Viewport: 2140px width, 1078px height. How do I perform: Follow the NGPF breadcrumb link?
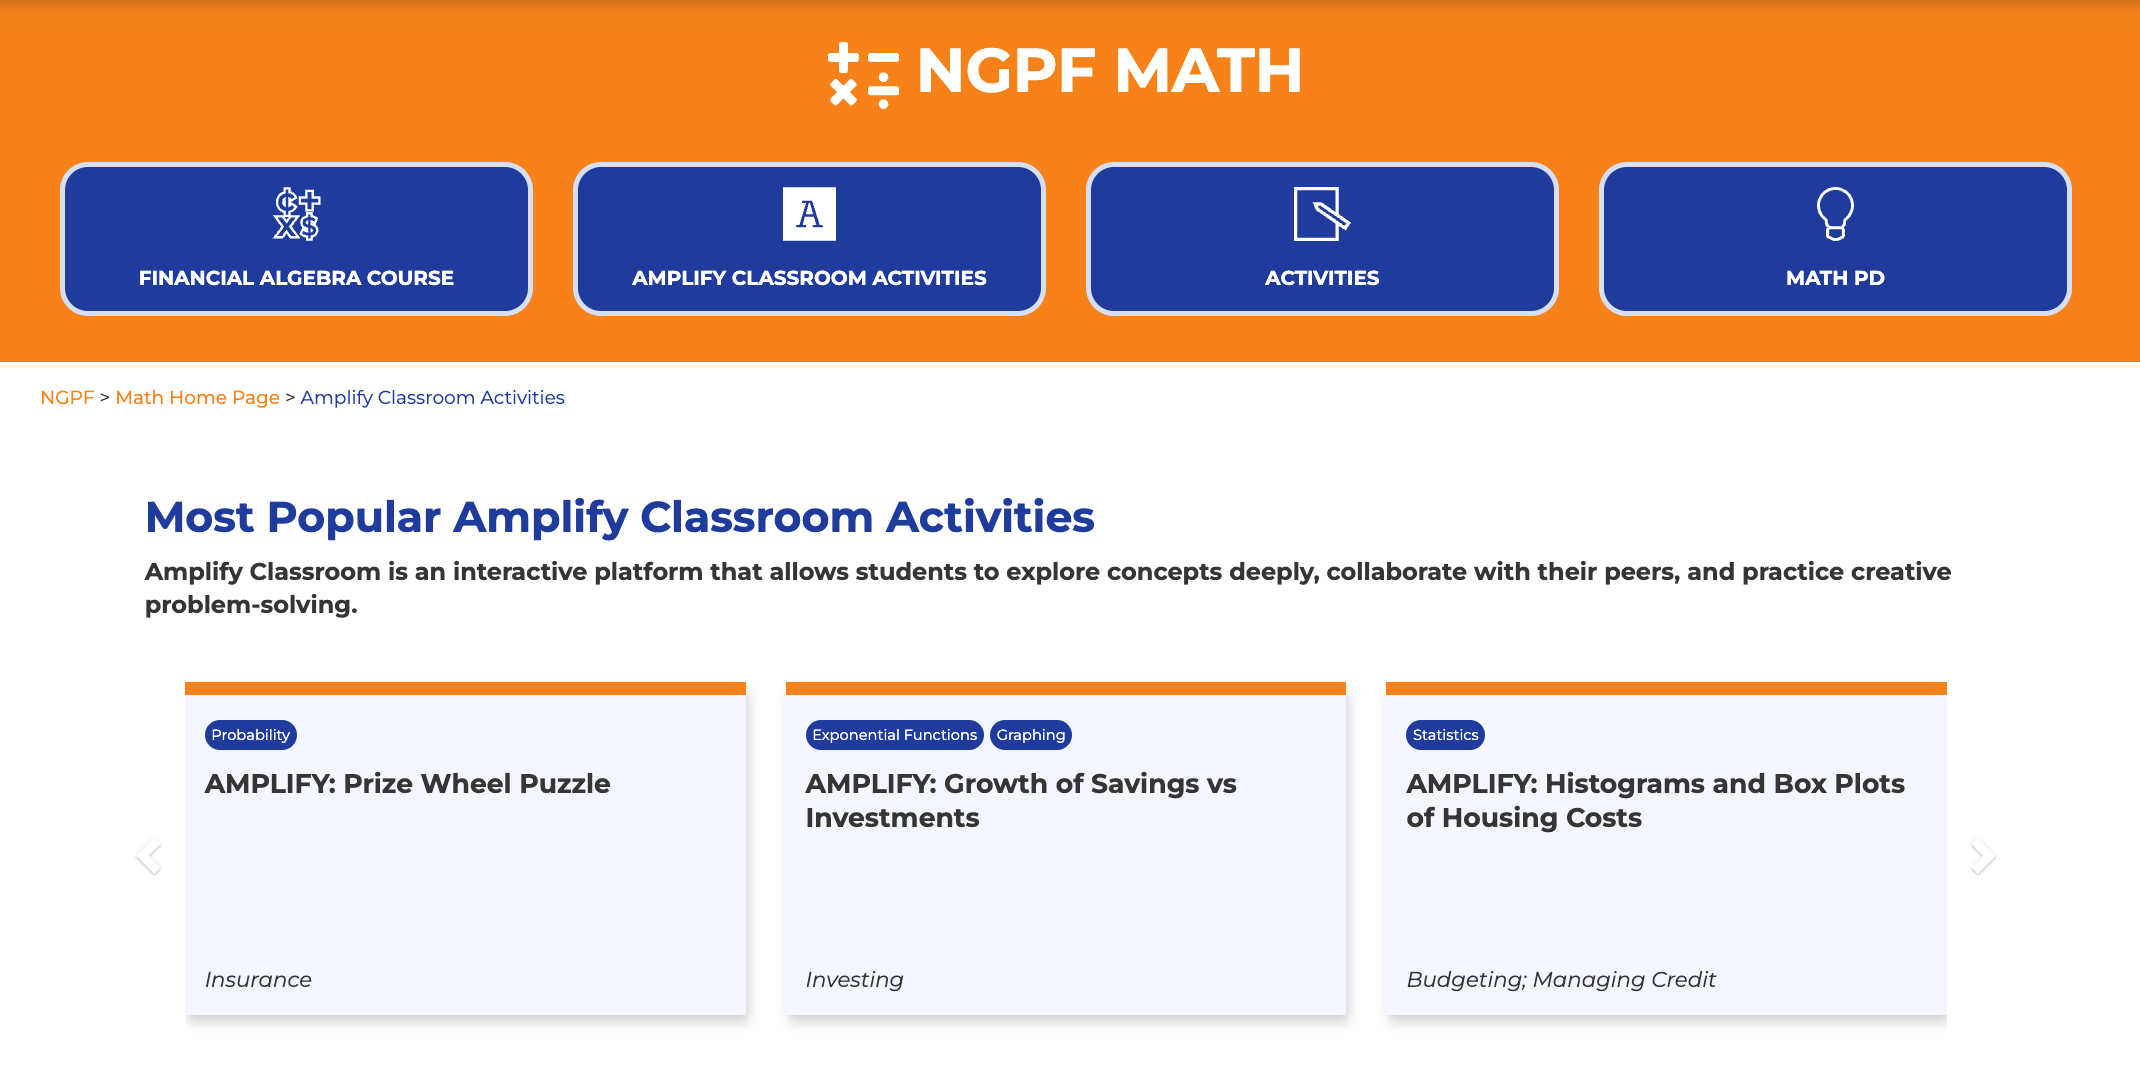[x=67, y=397]
